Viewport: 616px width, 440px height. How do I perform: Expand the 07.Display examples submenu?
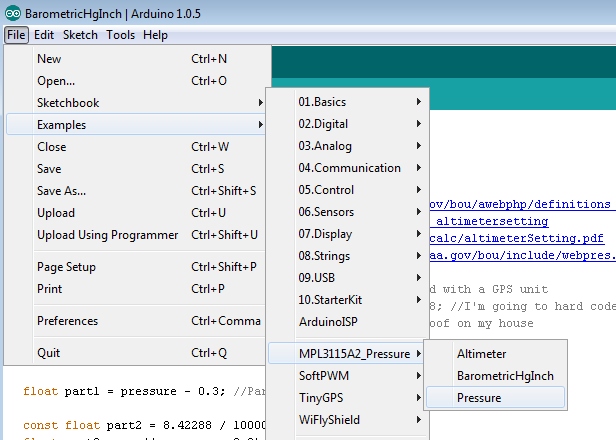pos(348,234)
